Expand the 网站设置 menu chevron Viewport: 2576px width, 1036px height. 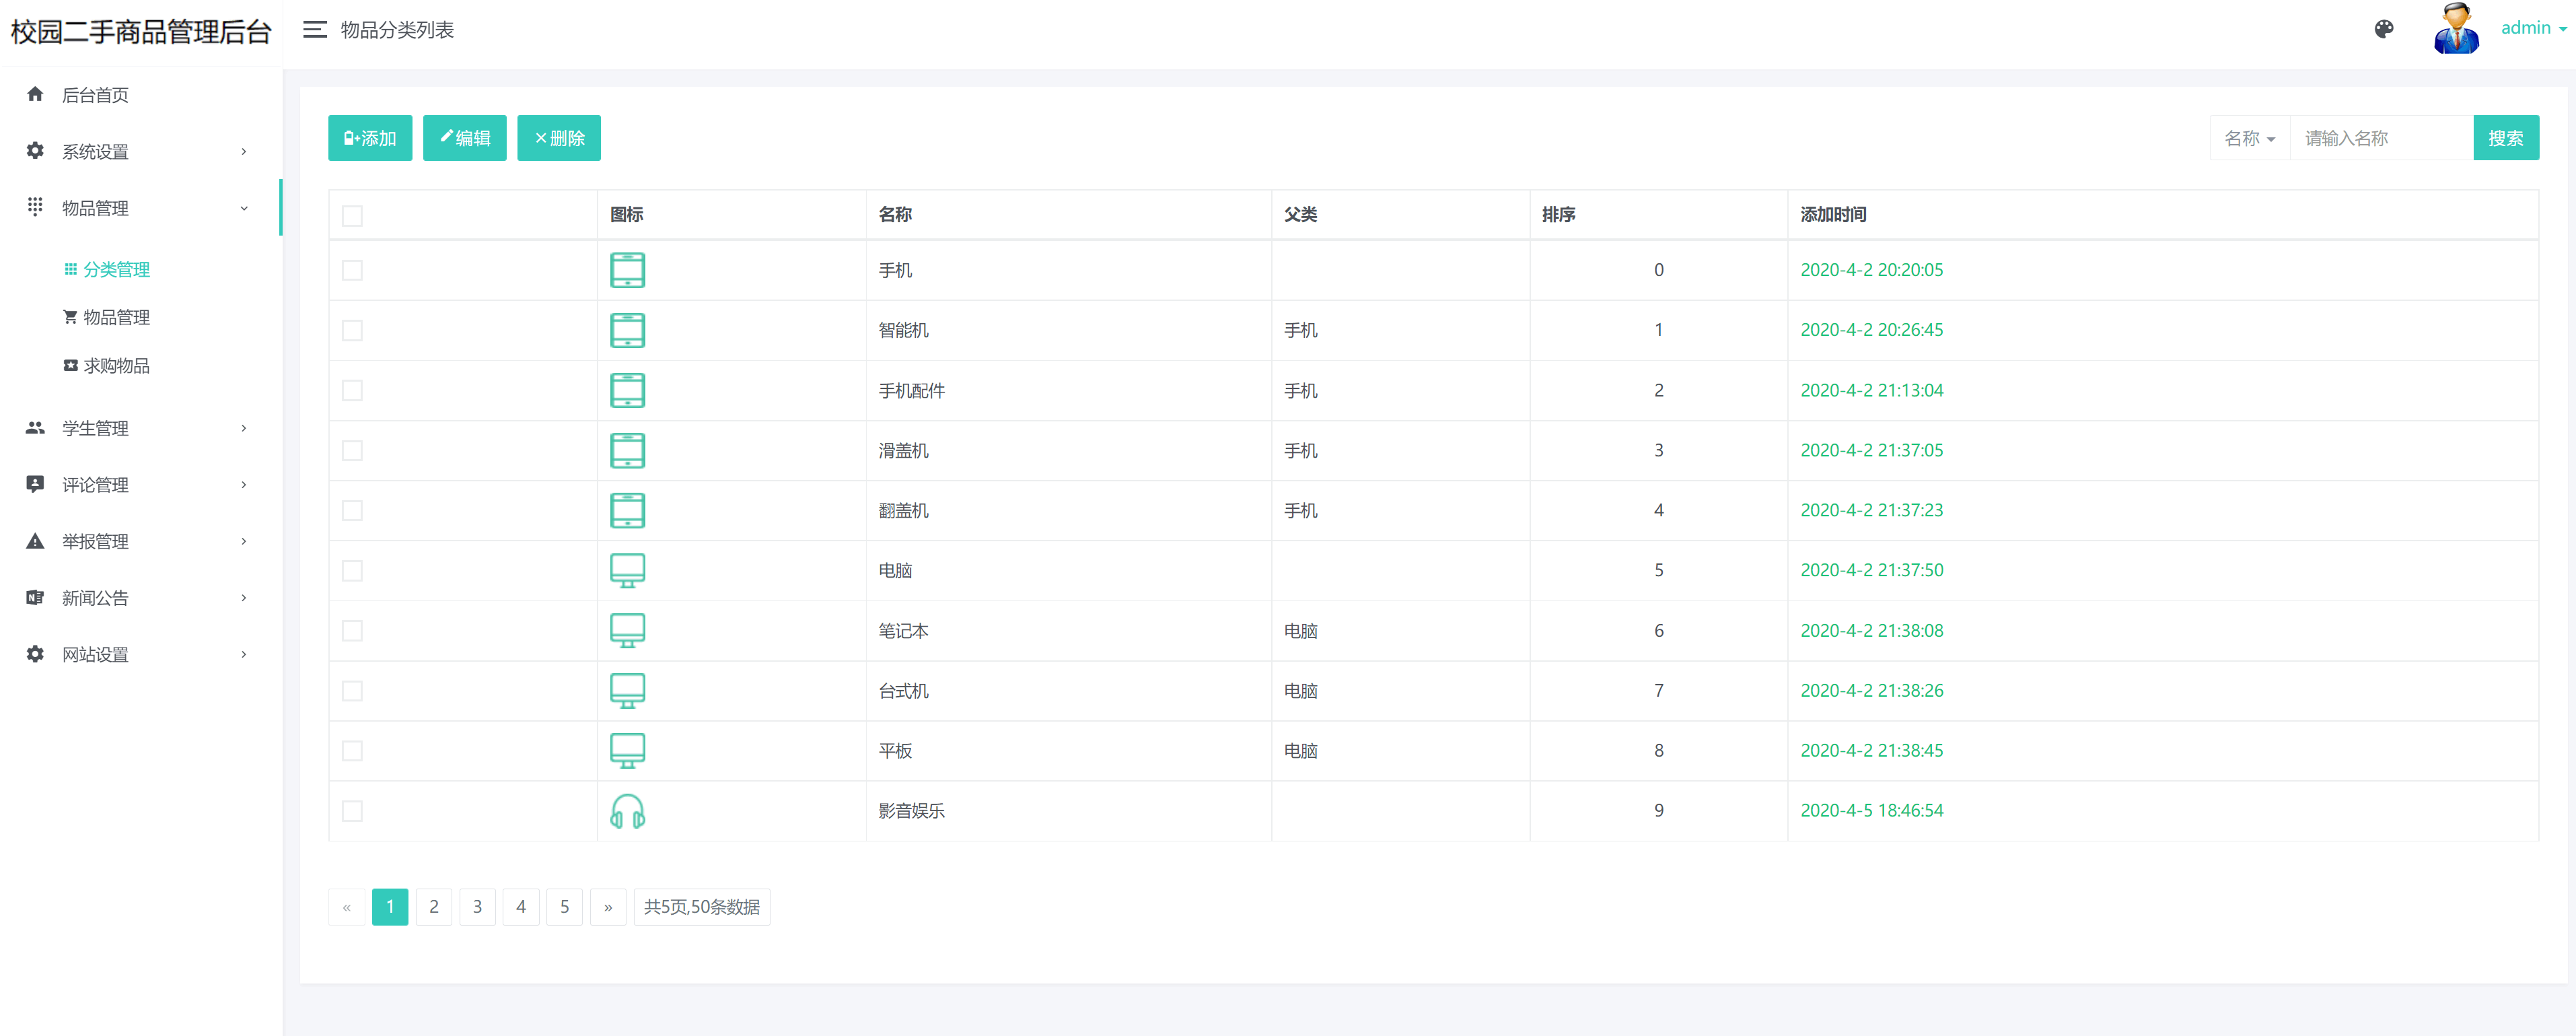pyautogui.click(x=243, y=654)
